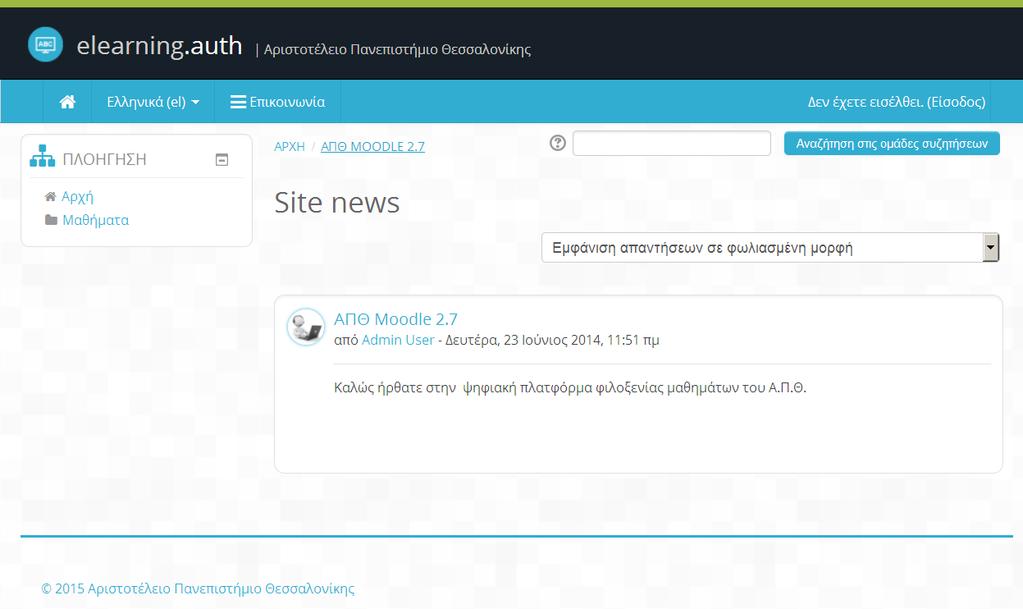
Task: Open the Ελληνικά (el) language dropdown
Action: pos(153,102)
